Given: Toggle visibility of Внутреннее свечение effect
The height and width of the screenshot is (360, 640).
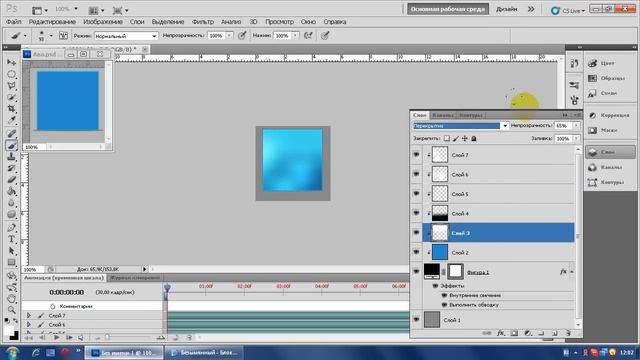Looking at the screenshot, I should pos(444,295).
